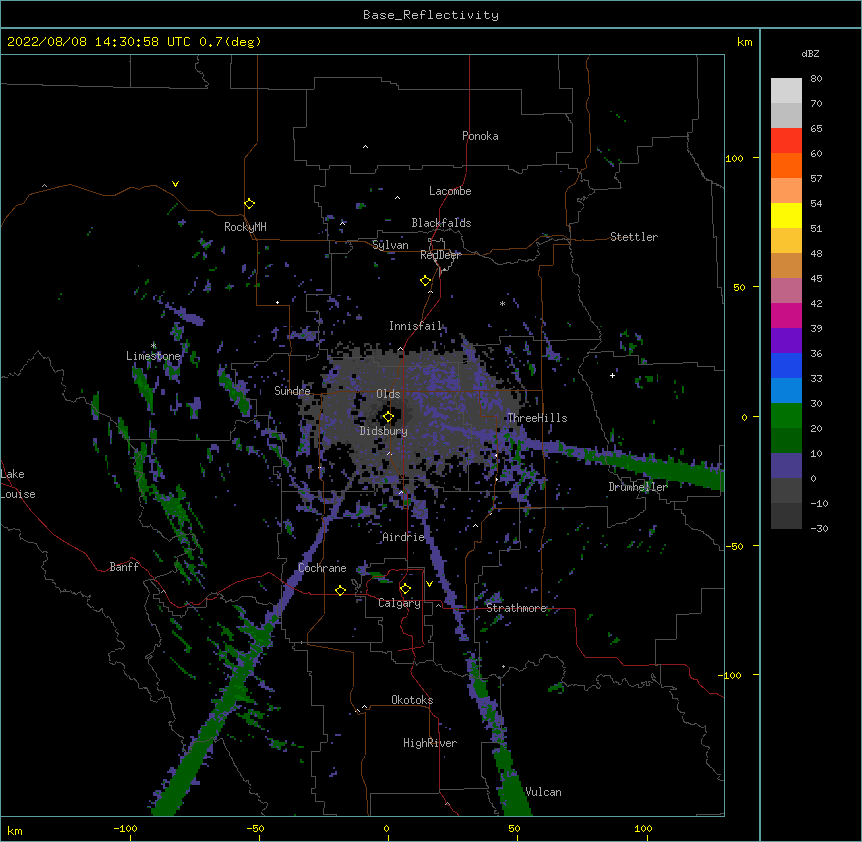Viewport: 862px width, 842px height.
Task: Click the yellow diamond marker above Calgary label
Action: point(405,589)
